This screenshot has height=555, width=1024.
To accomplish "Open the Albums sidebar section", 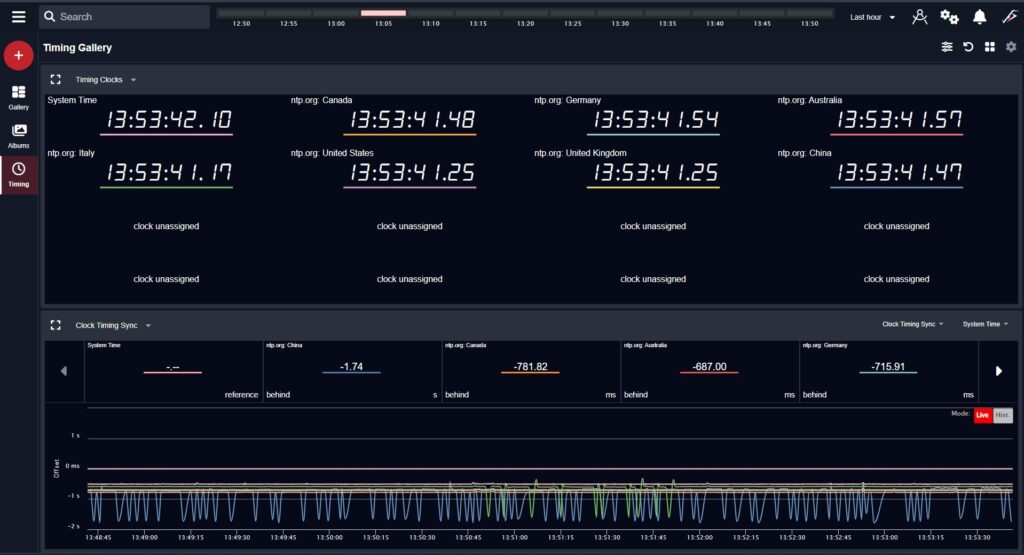I will [18, 136].
